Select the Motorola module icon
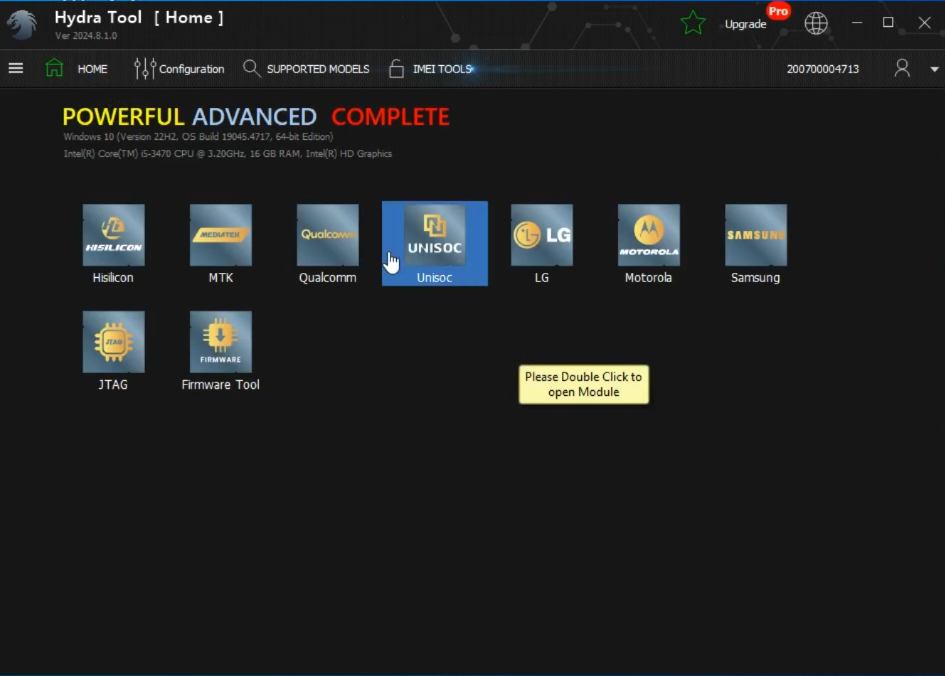Image resolution: width=945 pixels, height=676 pixels. click(648, 235)
